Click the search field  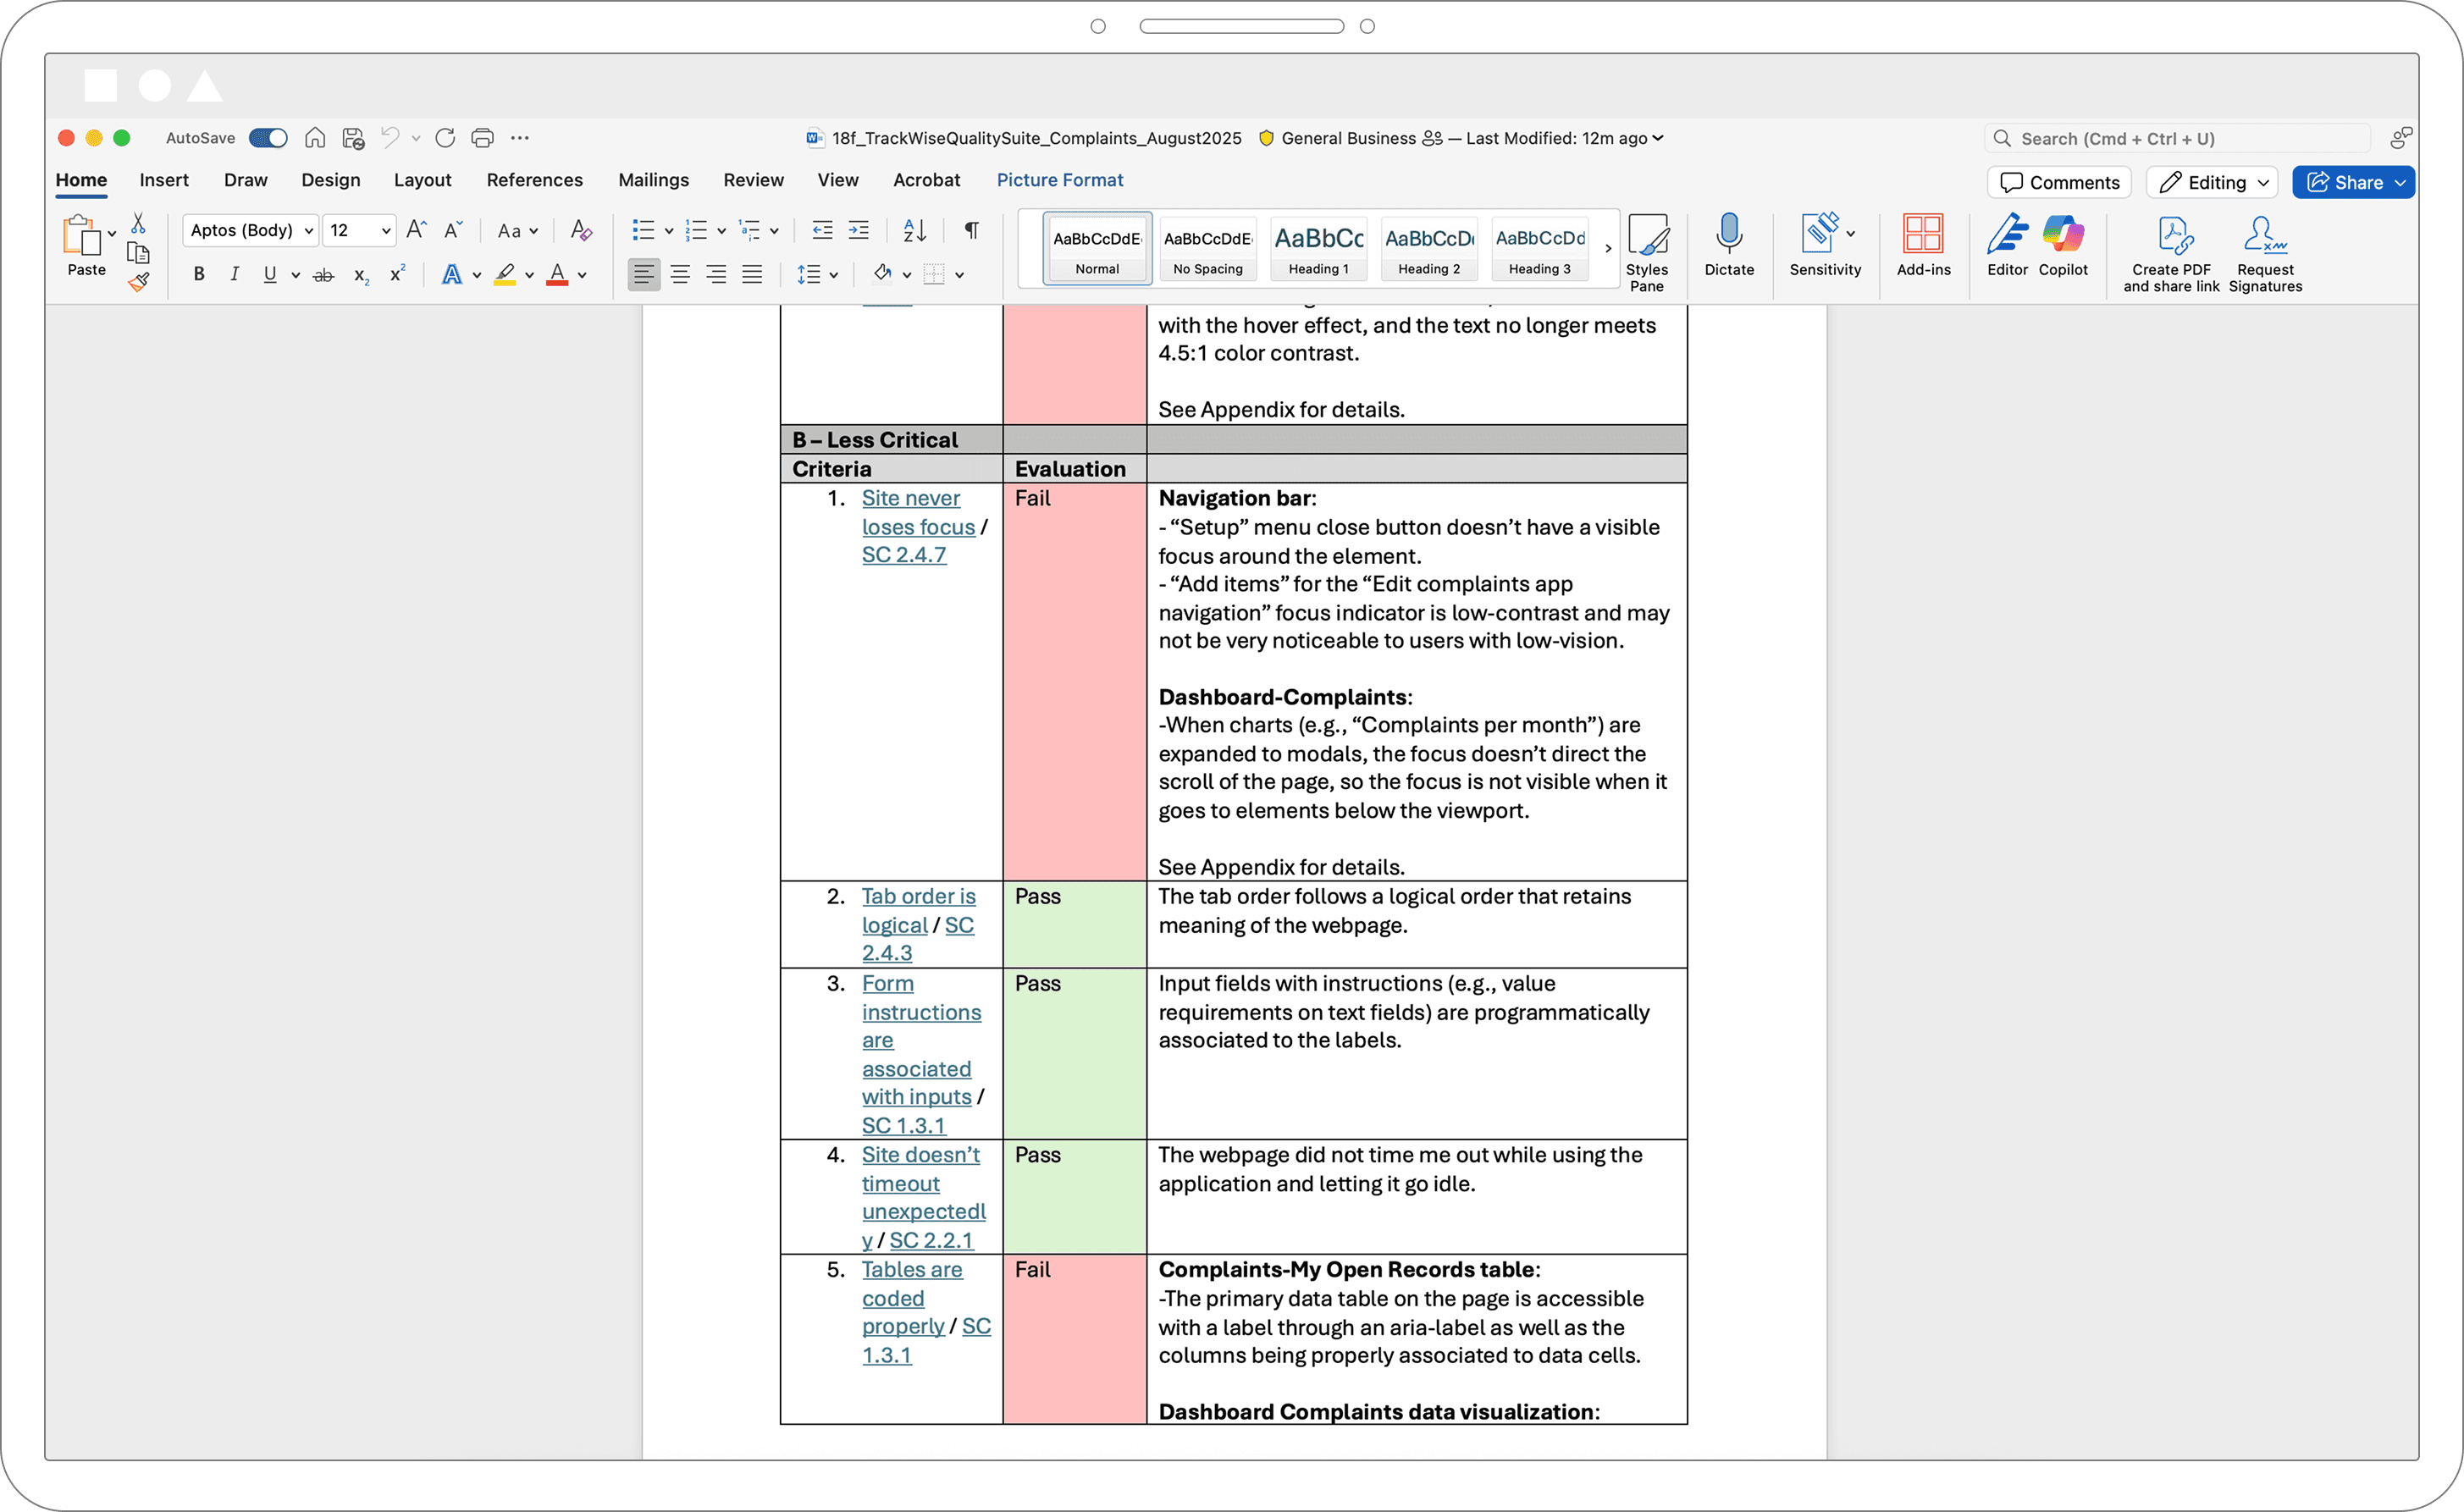(2176, 139)
